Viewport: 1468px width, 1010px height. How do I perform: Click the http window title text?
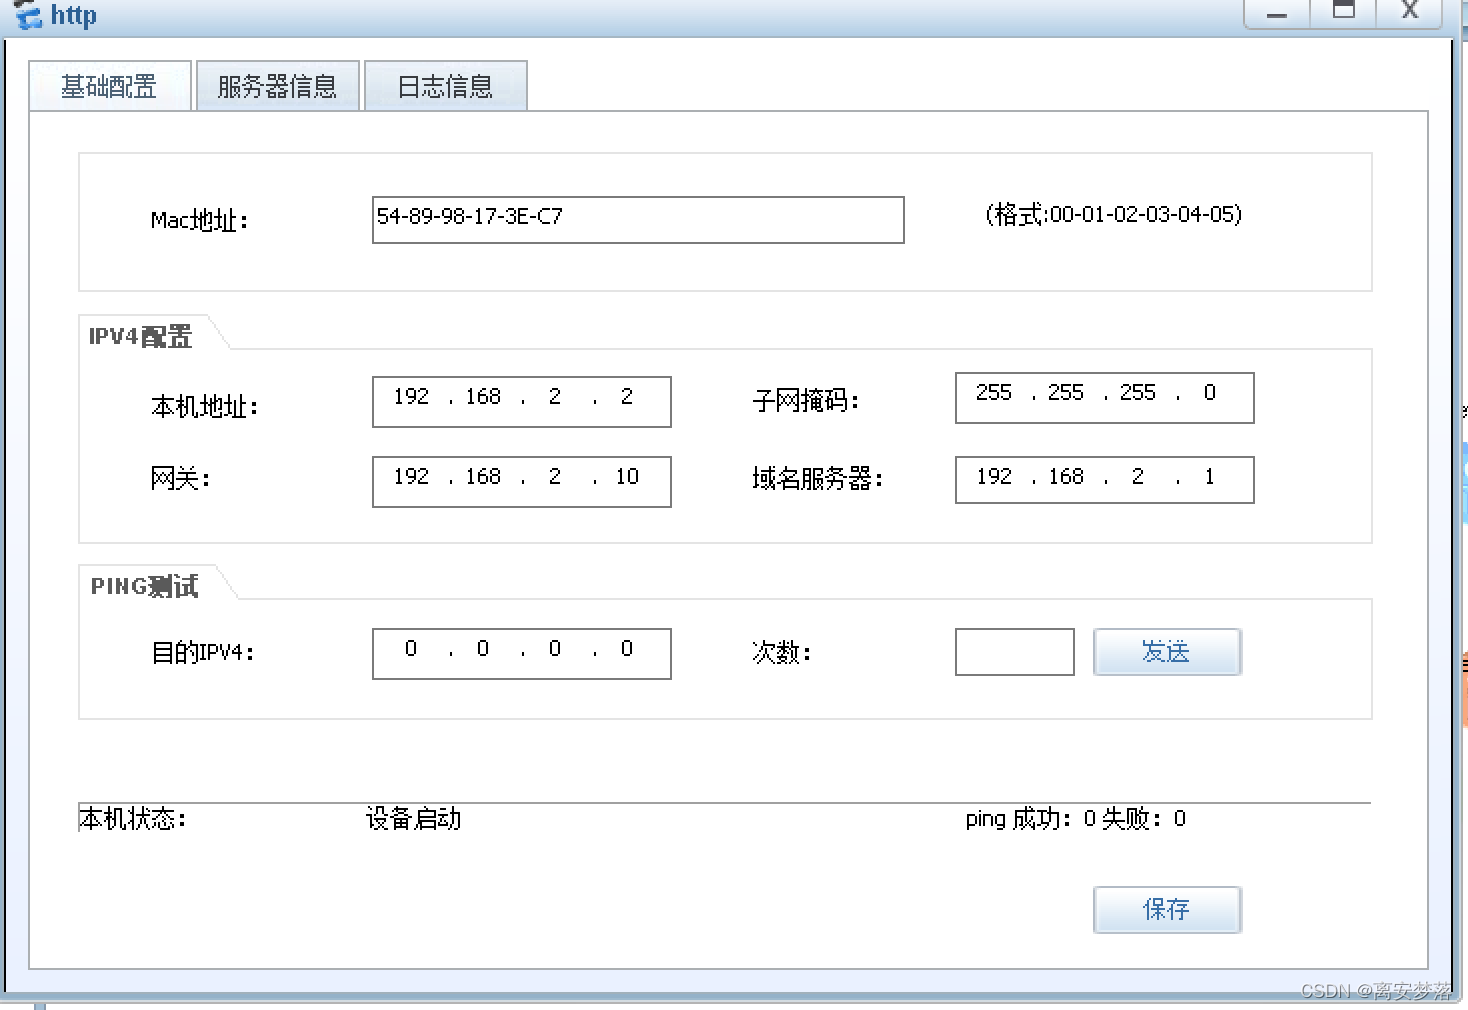(x=74, y=15)
